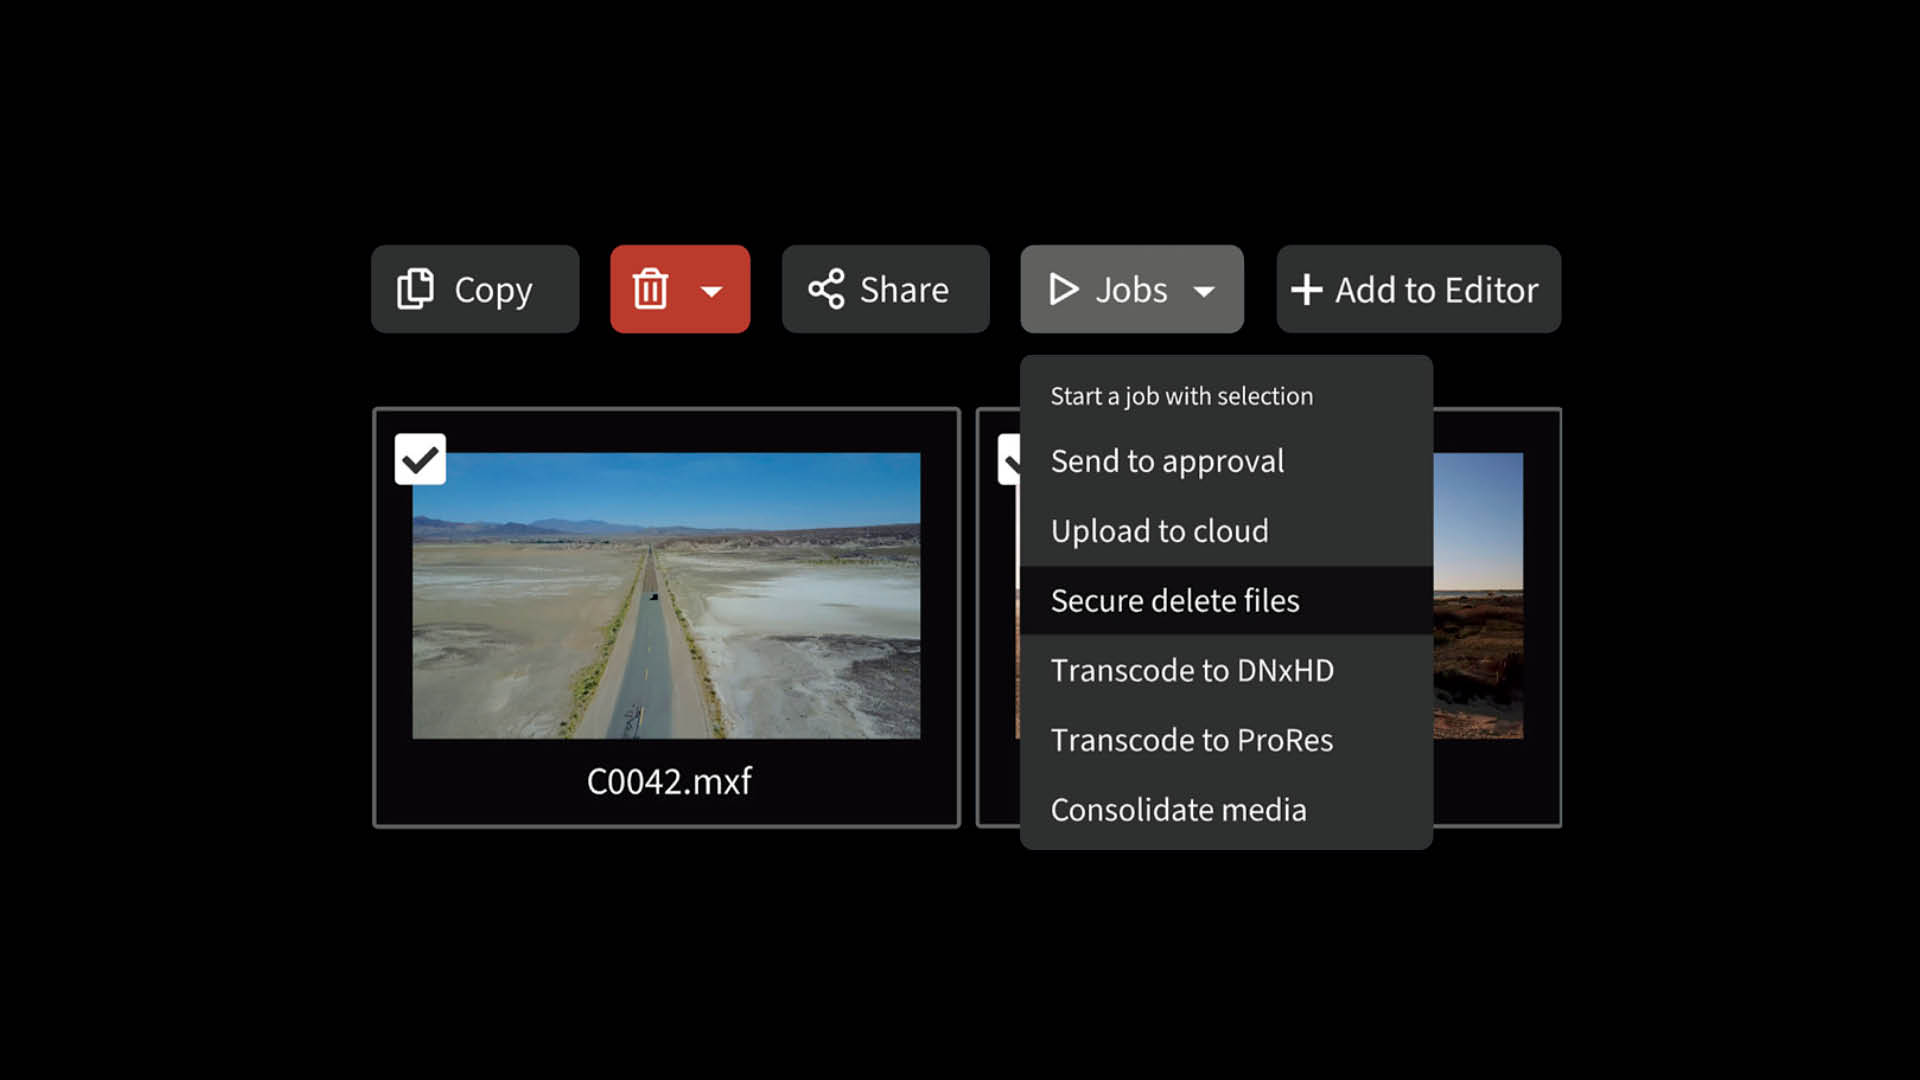Click the red trash delete icon
This screenshot has width=1920, height=1080.
(x=650, y=289)
